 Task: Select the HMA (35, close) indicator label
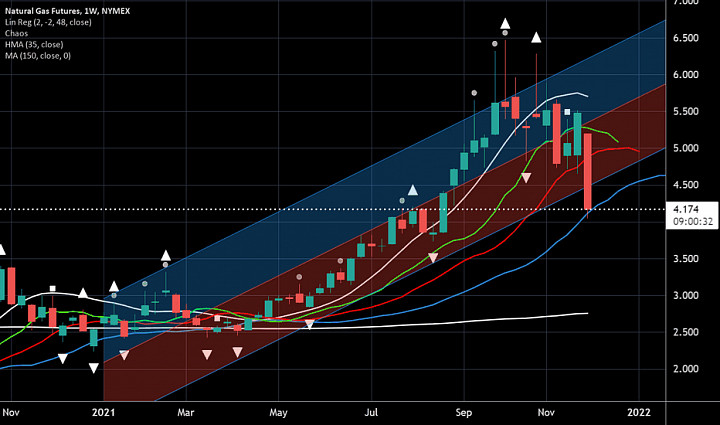(34, 45)
